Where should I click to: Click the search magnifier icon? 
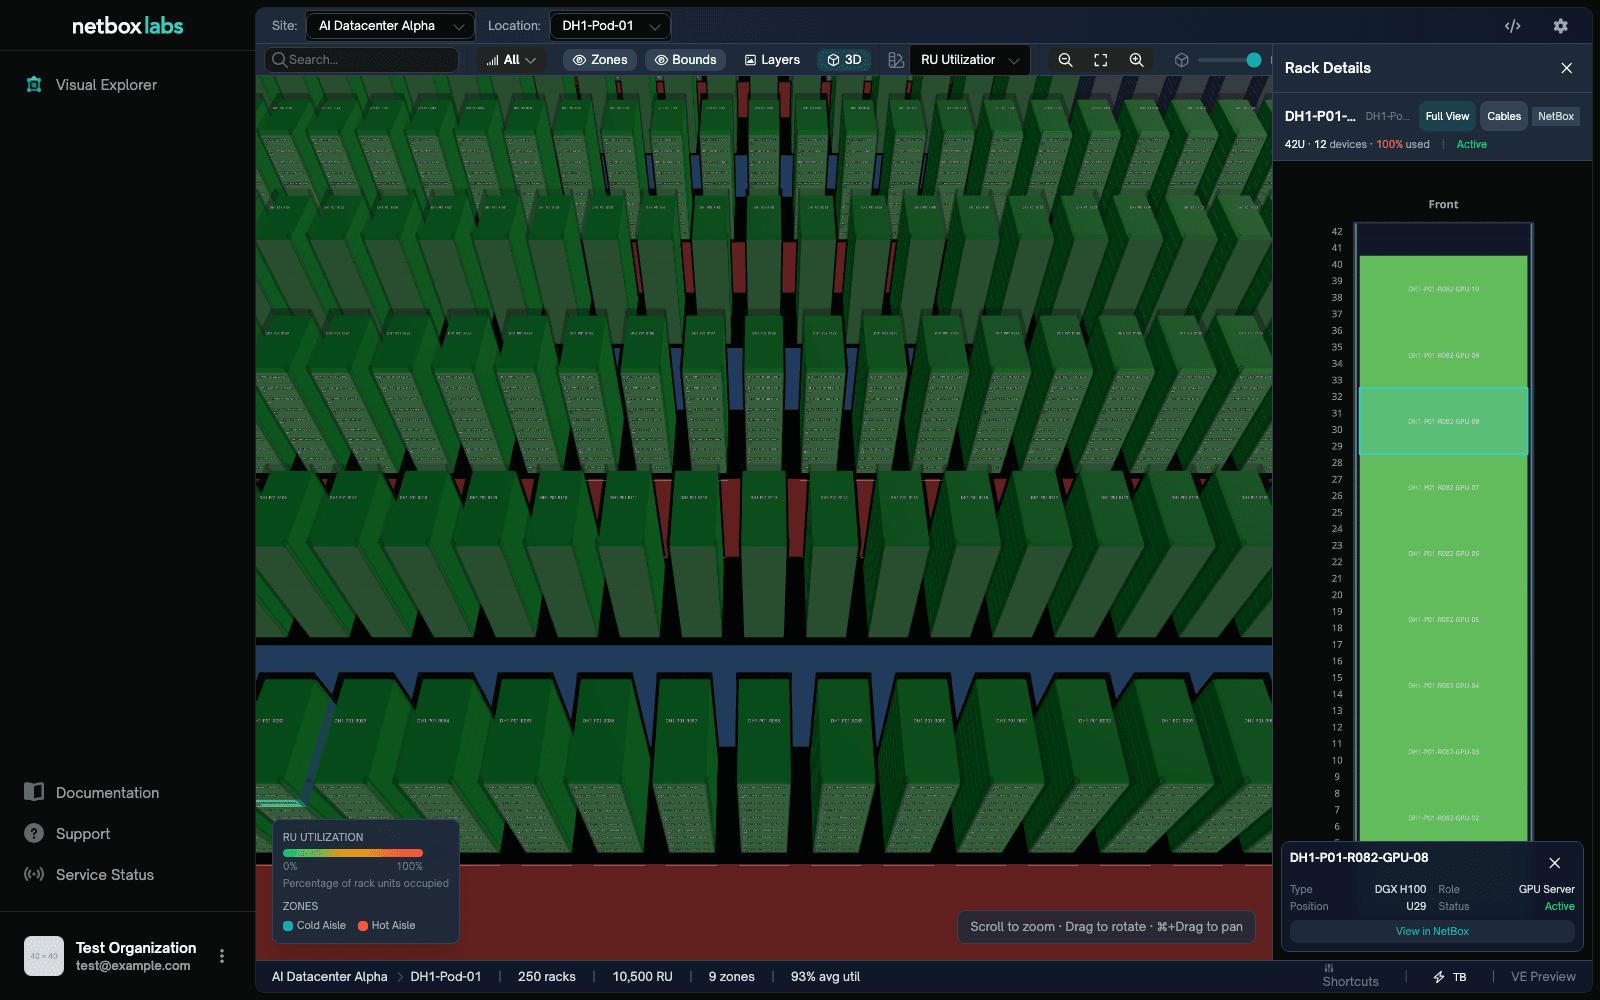point(279,60)
